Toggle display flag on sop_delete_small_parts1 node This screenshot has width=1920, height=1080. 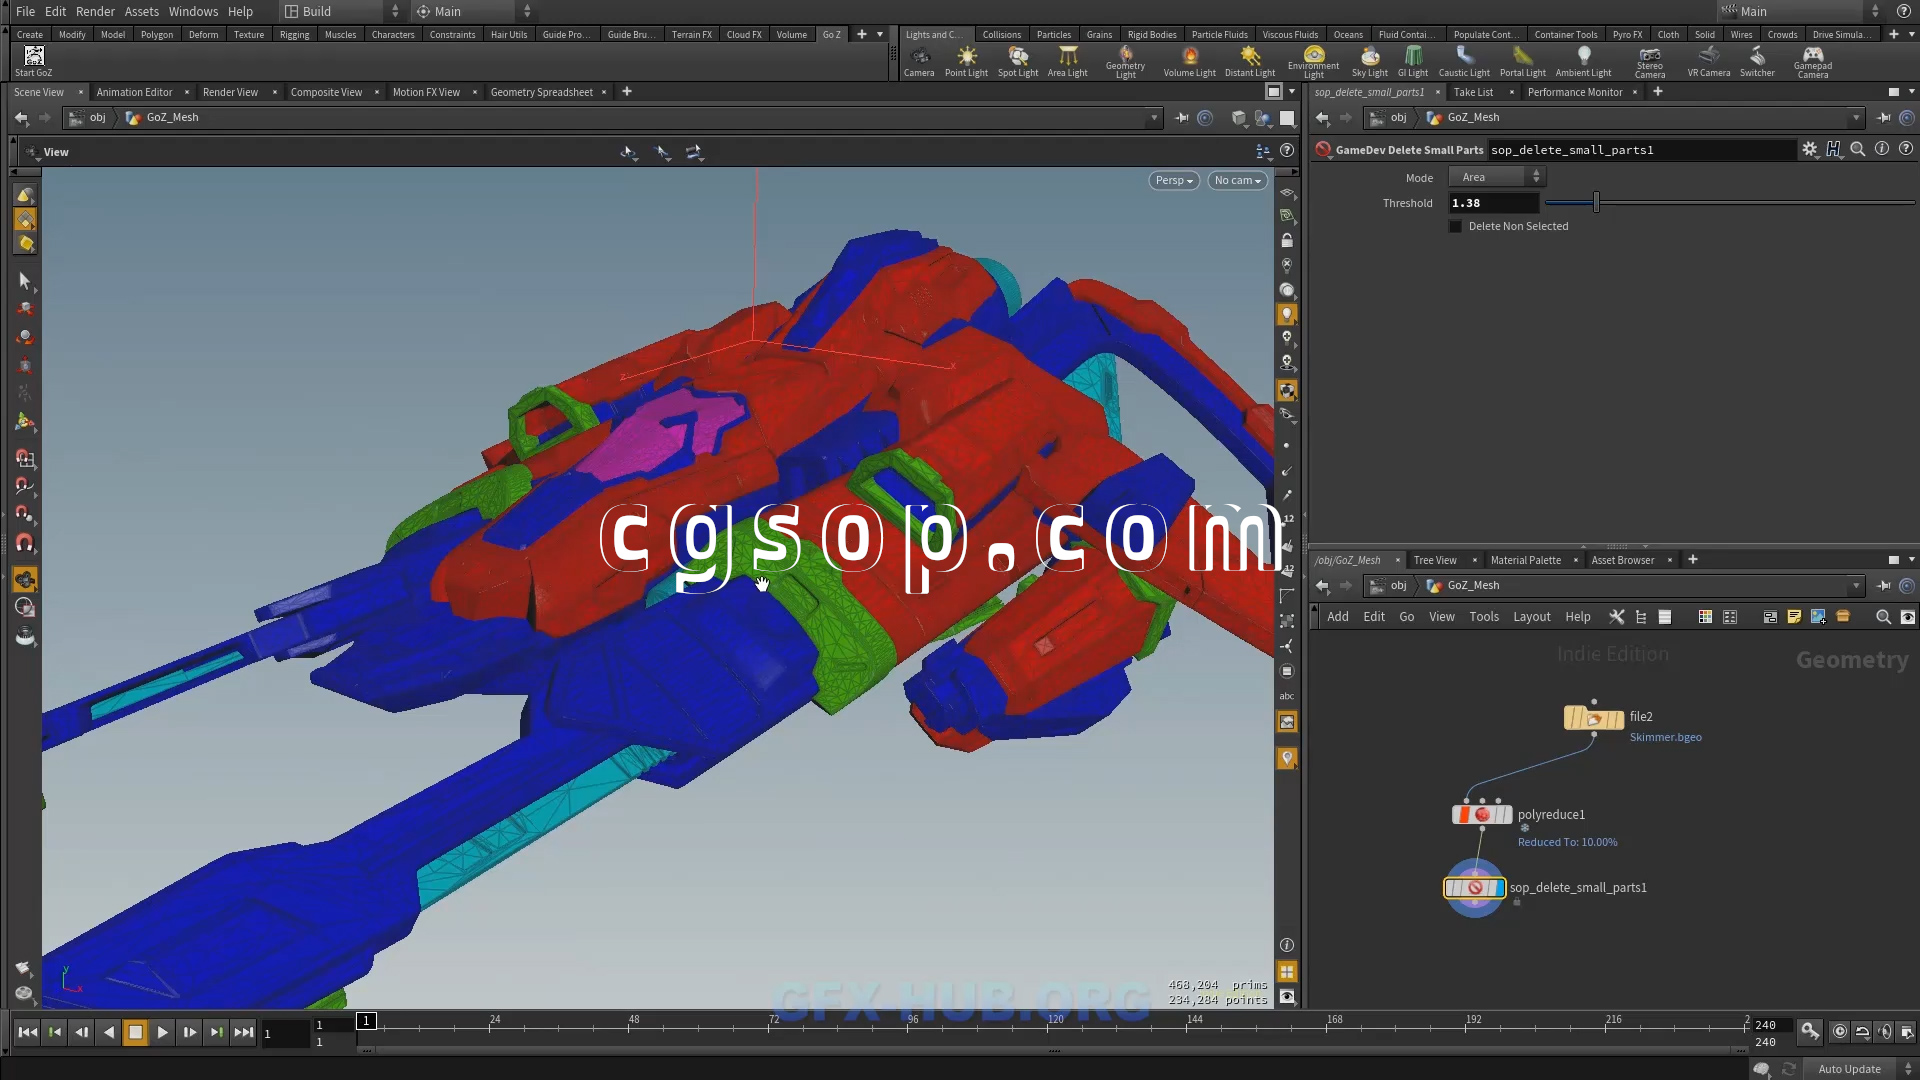pos(1498,888)
